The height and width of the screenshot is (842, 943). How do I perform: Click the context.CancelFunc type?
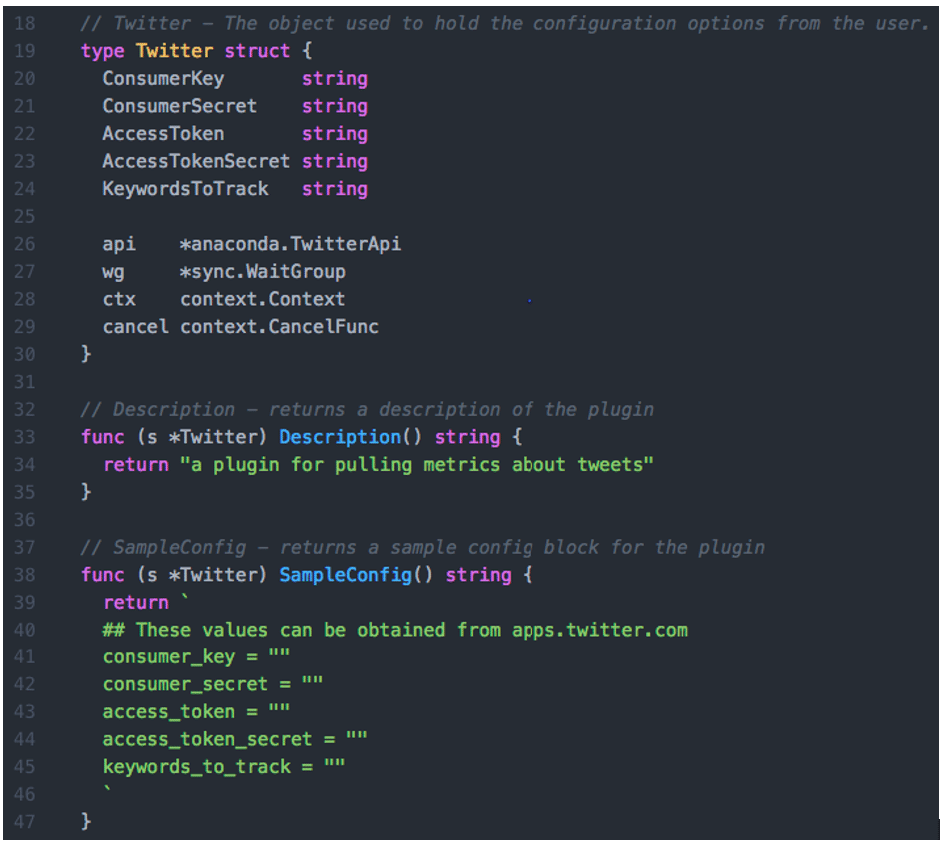pyautogui.click(x=280, y=327)
